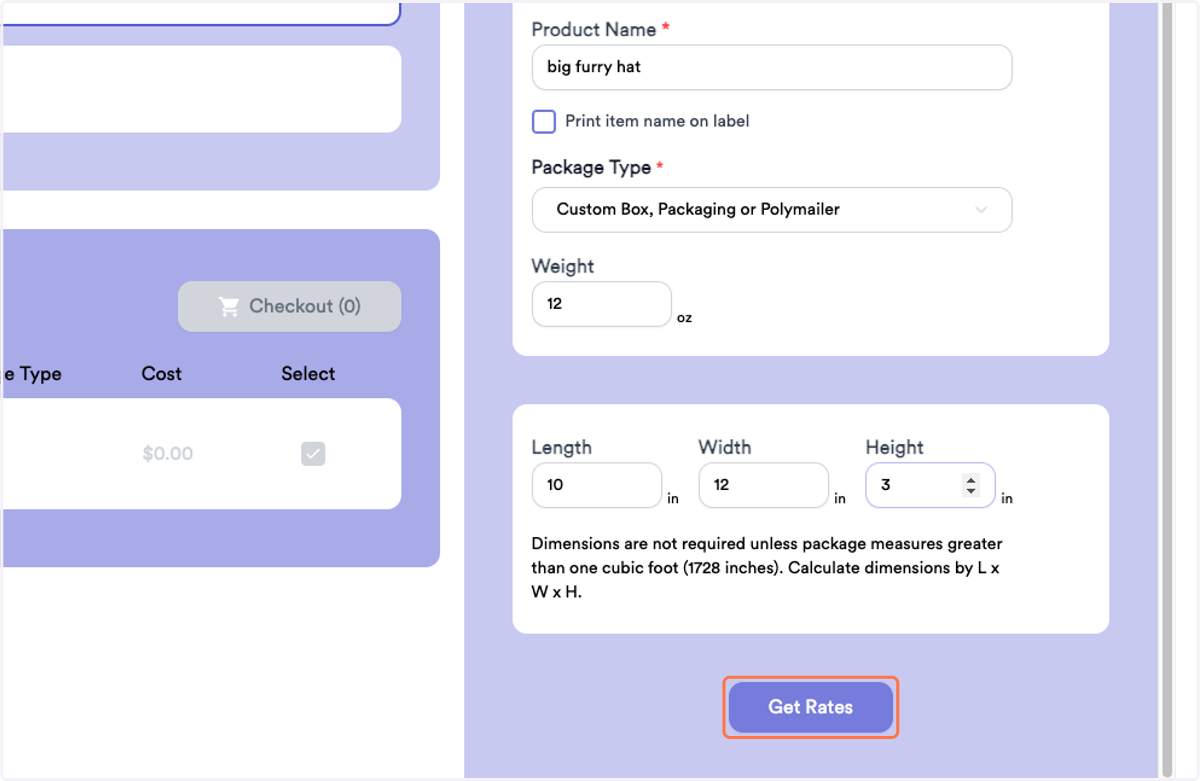Image resolution: width=1200 pixels, height=781 pixels.
Task: Click the Checkout (0) button
Action: pos(289,306)
